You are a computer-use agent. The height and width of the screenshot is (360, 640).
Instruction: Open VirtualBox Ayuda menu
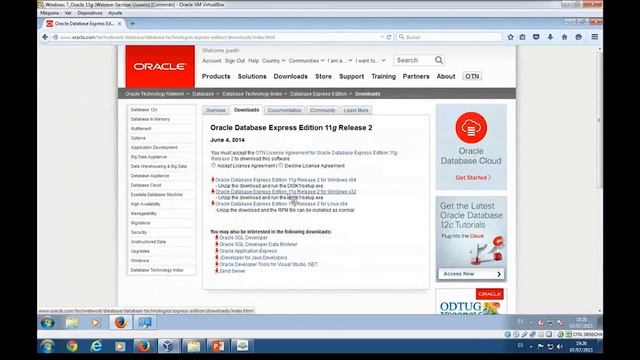click(115, 13)
